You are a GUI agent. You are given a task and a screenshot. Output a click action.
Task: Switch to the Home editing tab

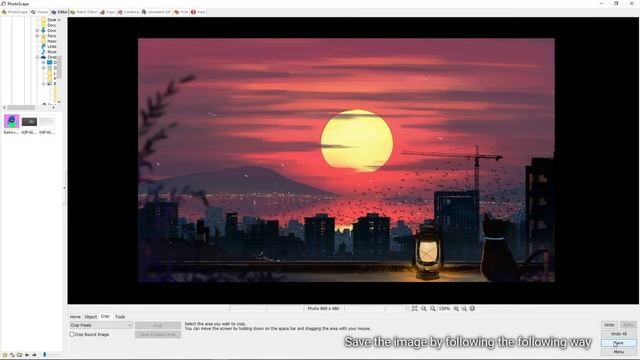tap(75, 317)
